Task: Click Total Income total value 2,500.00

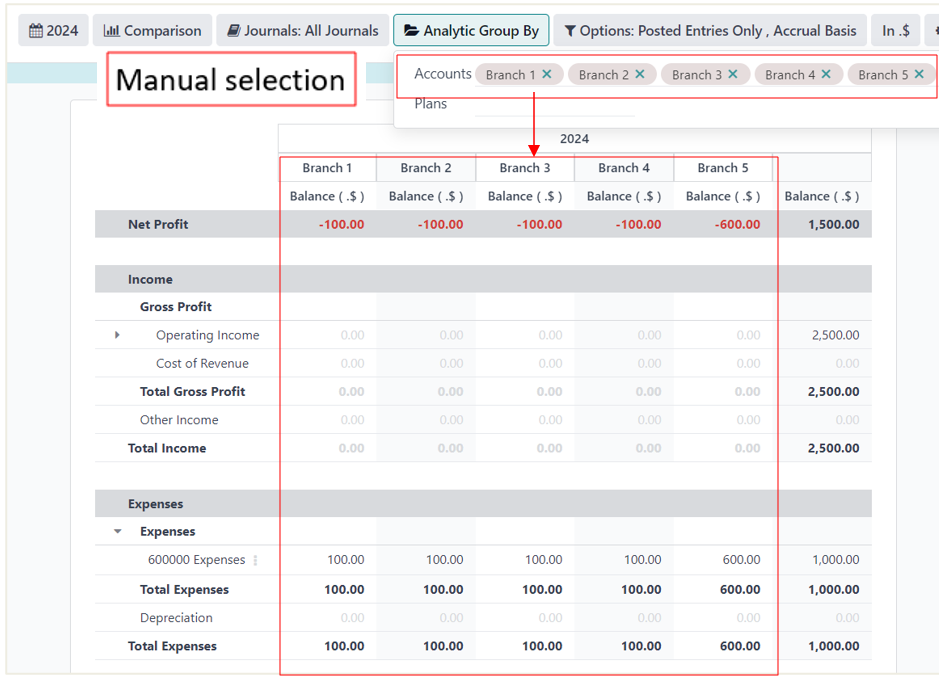Action: (834, 448)
